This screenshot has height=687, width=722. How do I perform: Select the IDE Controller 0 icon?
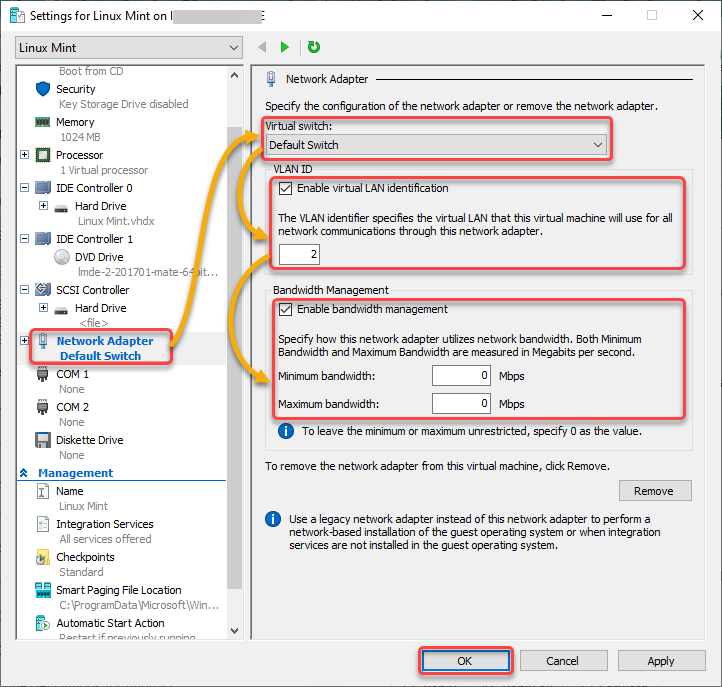43,188
